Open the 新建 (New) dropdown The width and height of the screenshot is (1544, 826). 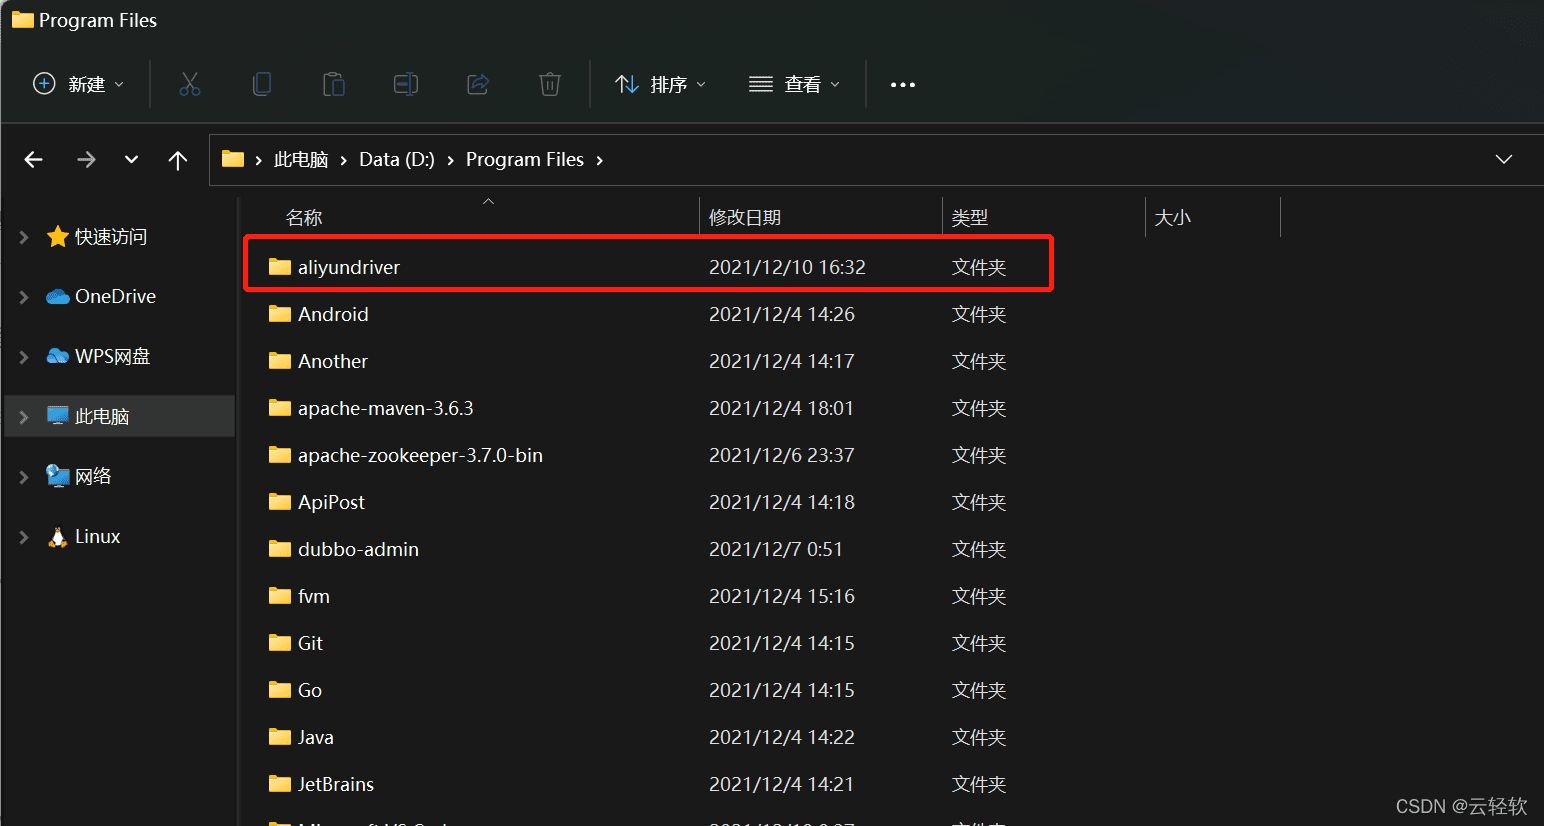(79, 85)
